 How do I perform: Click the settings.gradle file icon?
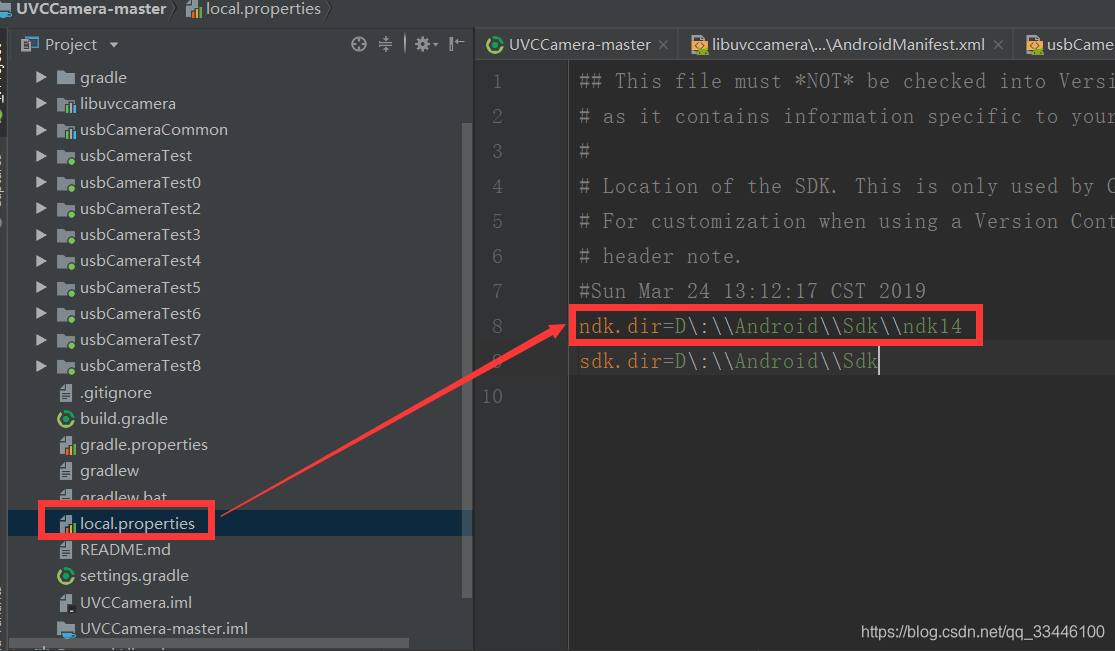(66, 576)
